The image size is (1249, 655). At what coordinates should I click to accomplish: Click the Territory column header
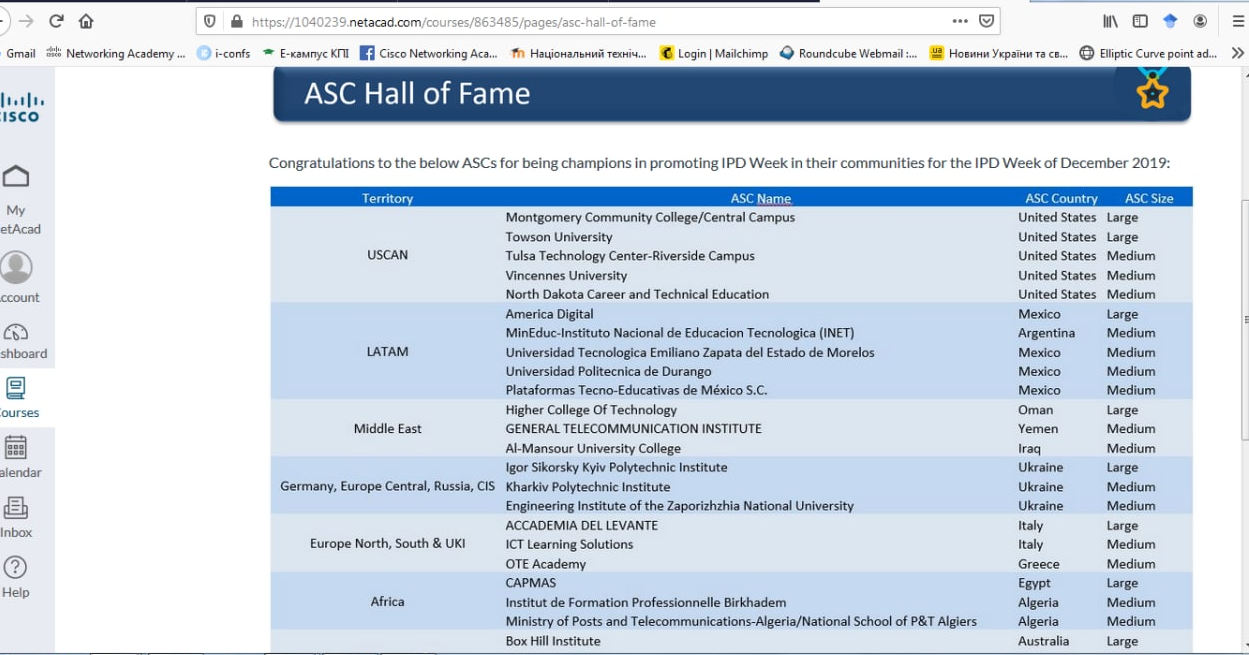click(x=388, y=198)
